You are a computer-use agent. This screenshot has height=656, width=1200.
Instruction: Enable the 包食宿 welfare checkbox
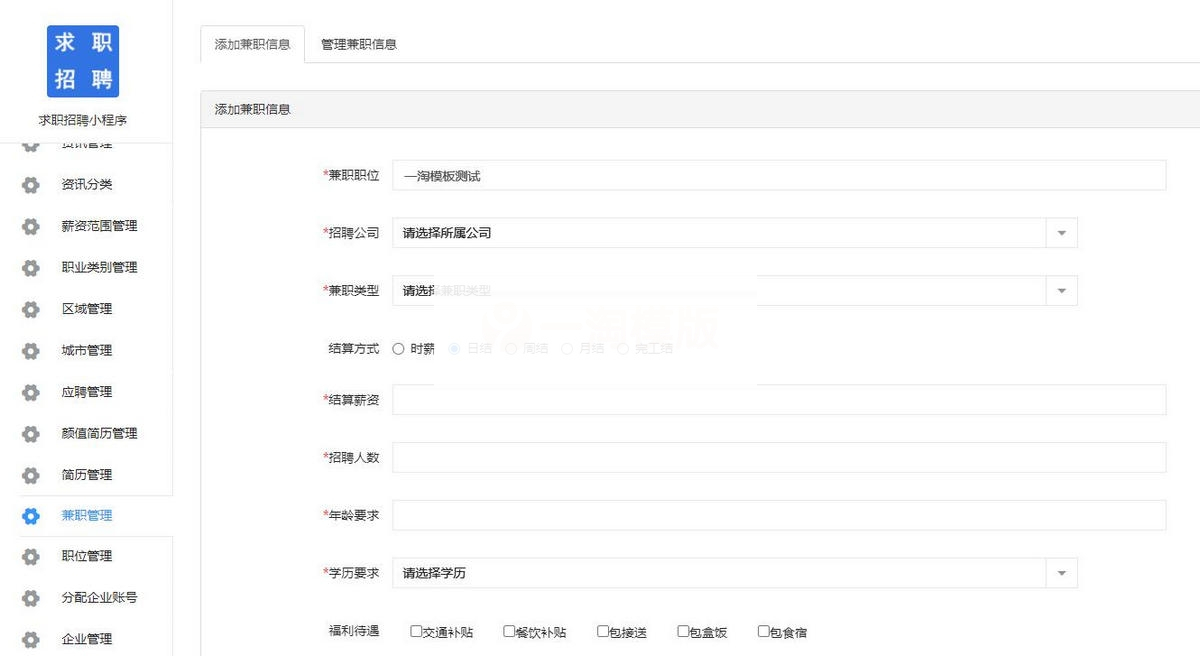(762, 631)
